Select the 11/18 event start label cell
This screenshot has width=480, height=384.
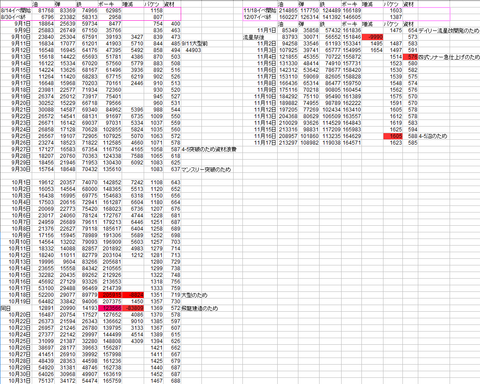[260, 11]
